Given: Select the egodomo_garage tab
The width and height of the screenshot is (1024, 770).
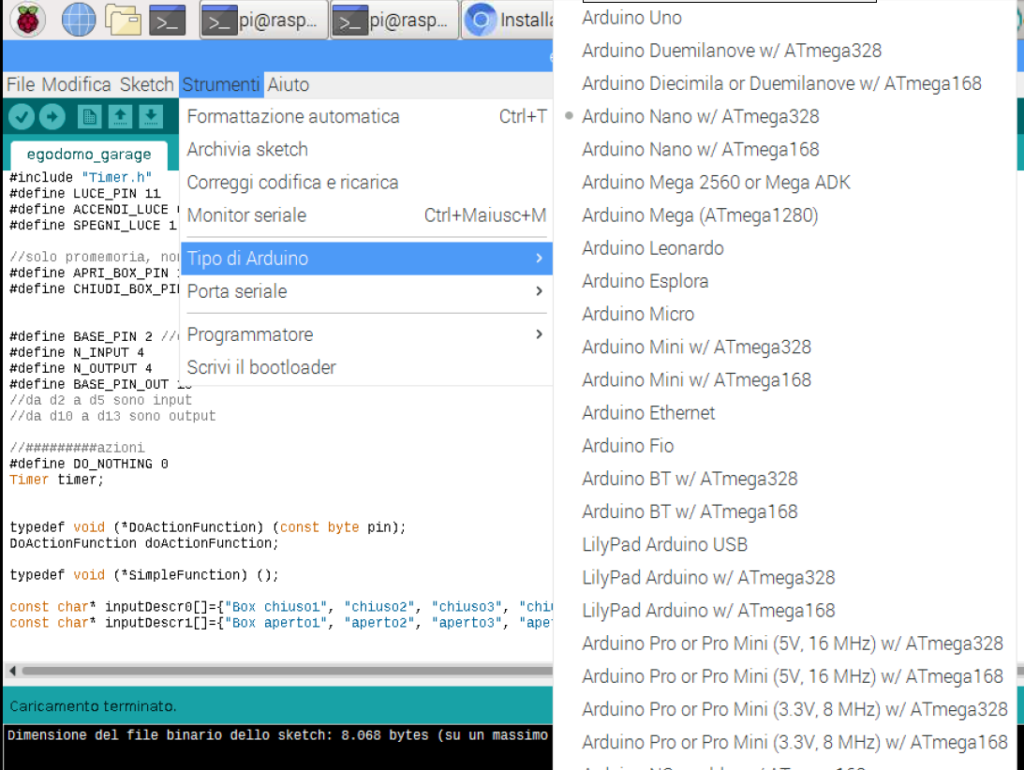Looking at the screenshot, I should tap(89, 155).
